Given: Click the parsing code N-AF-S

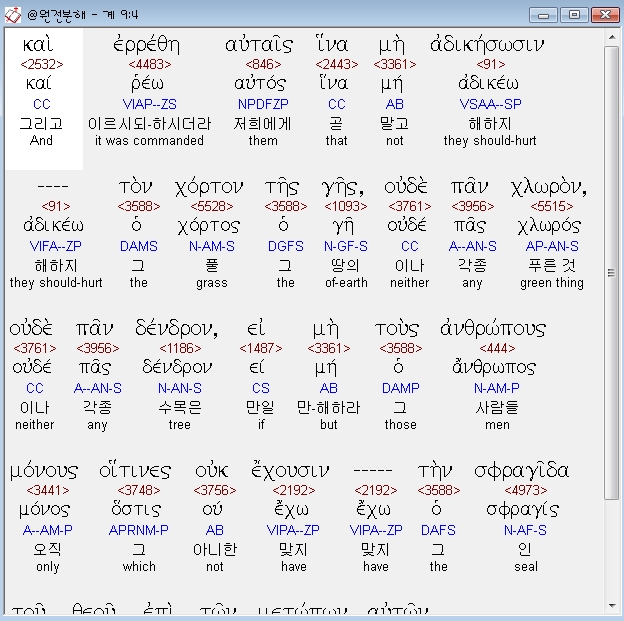Looking at the screenshot, I should coord(526,530).
